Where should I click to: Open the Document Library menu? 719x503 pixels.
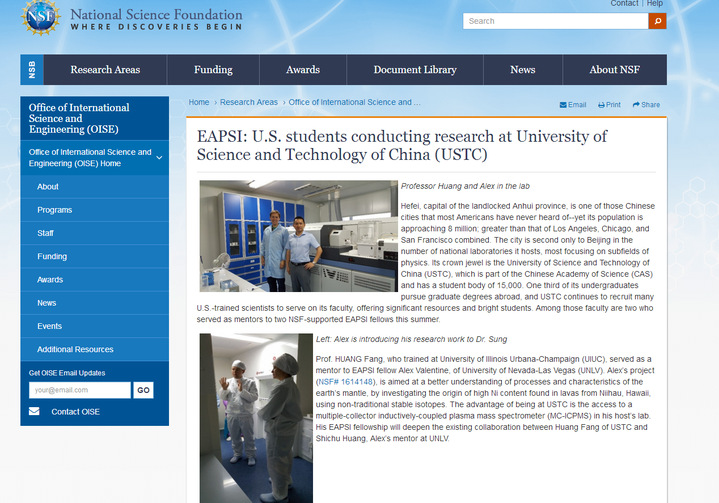(415, 70)
